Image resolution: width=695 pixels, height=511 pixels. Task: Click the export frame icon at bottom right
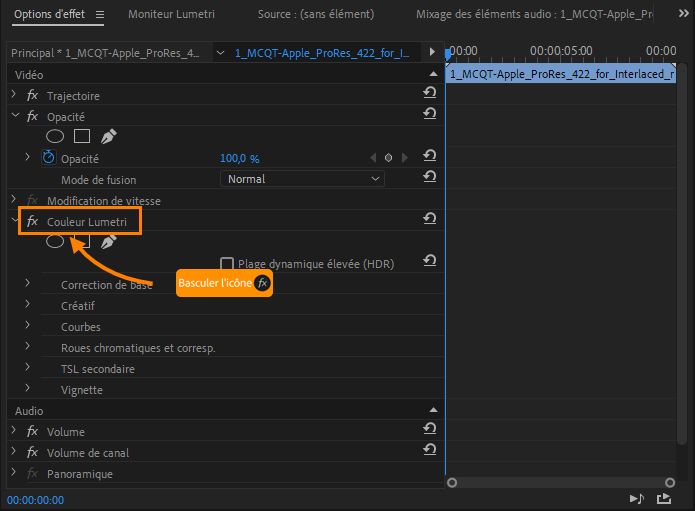[x=664, y=499]
